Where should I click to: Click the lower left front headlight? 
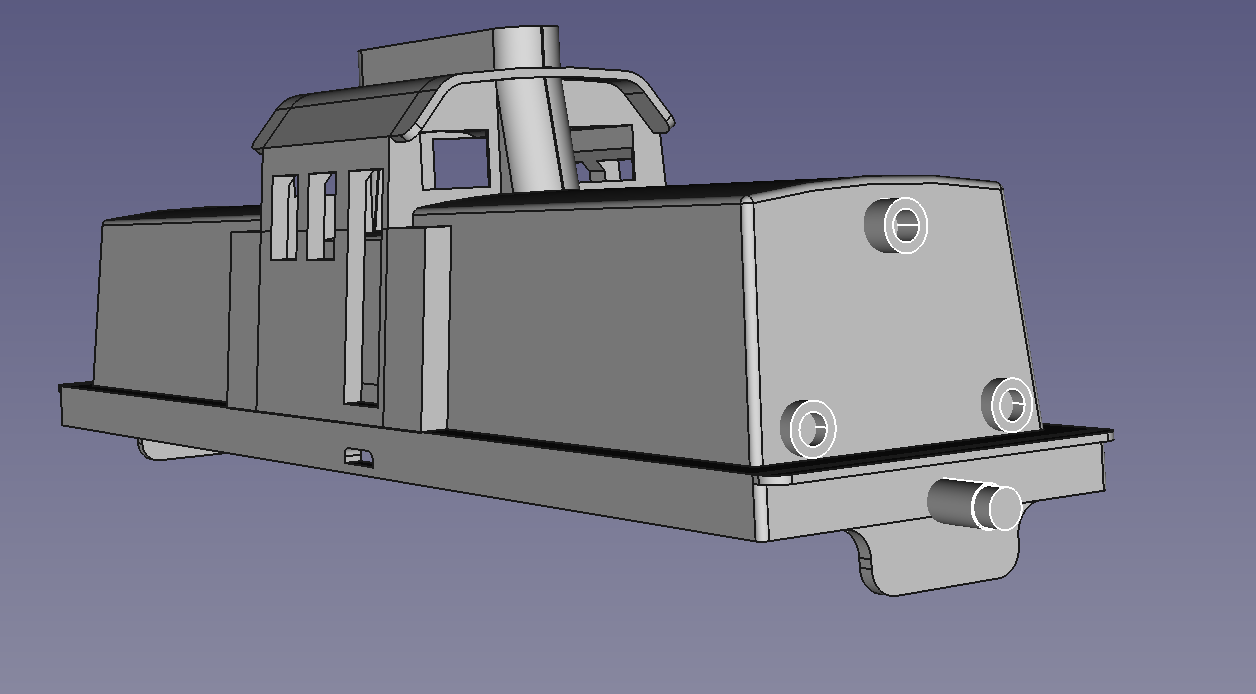[808, 427]
